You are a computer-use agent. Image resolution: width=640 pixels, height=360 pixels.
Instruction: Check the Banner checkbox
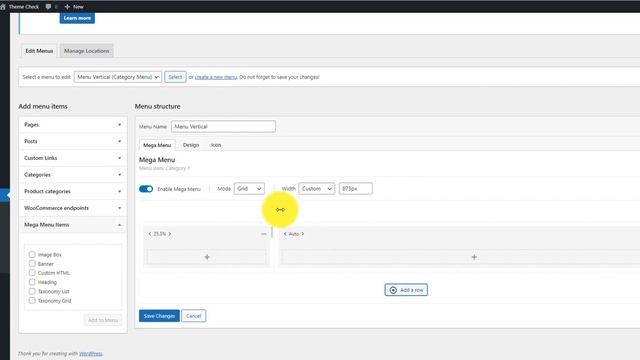point(32,264)
